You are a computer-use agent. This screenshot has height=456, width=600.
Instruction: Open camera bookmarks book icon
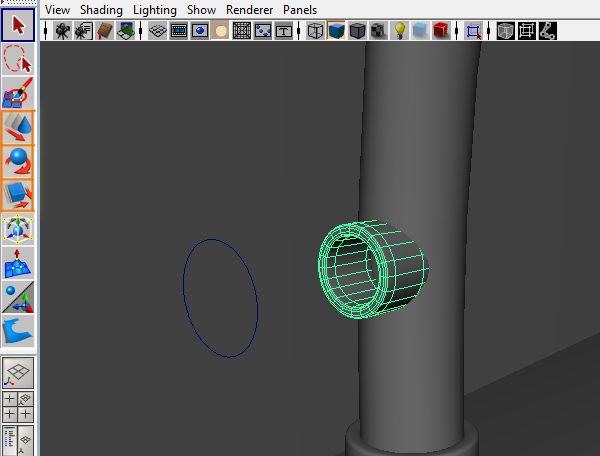click(x=105, y=31)
